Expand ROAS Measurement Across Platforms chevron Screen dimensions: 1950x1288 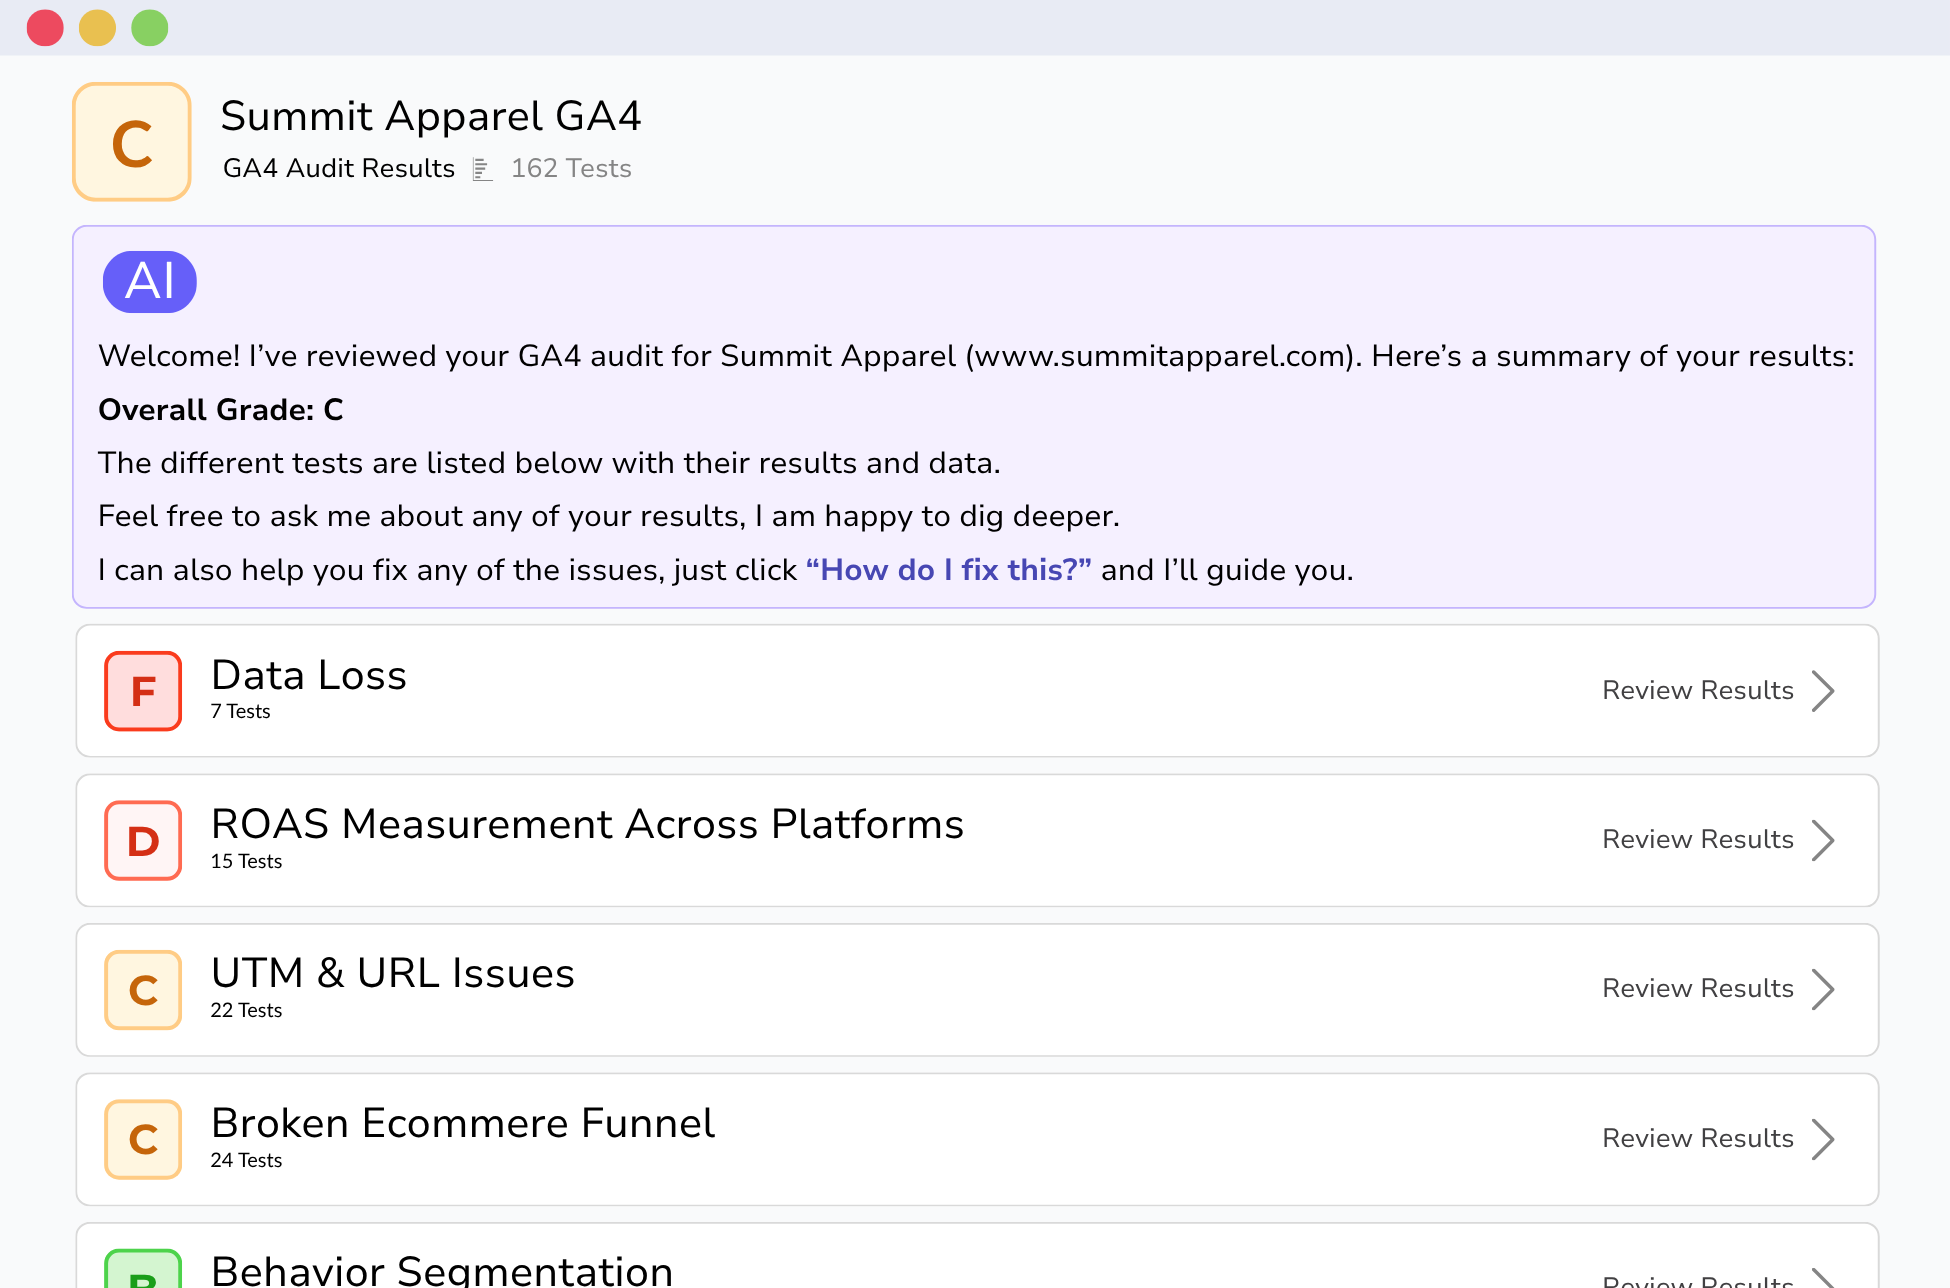[1824, 840]
